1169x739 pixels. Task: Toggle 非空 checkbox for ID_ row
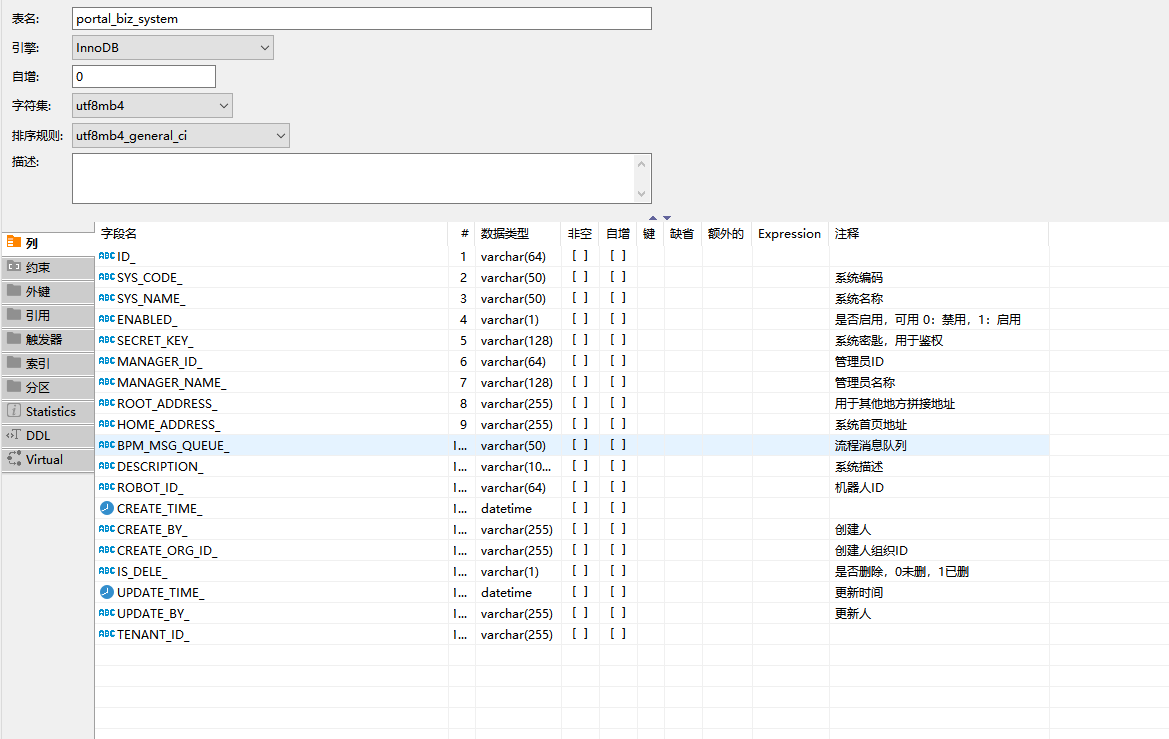coord(580,256)
